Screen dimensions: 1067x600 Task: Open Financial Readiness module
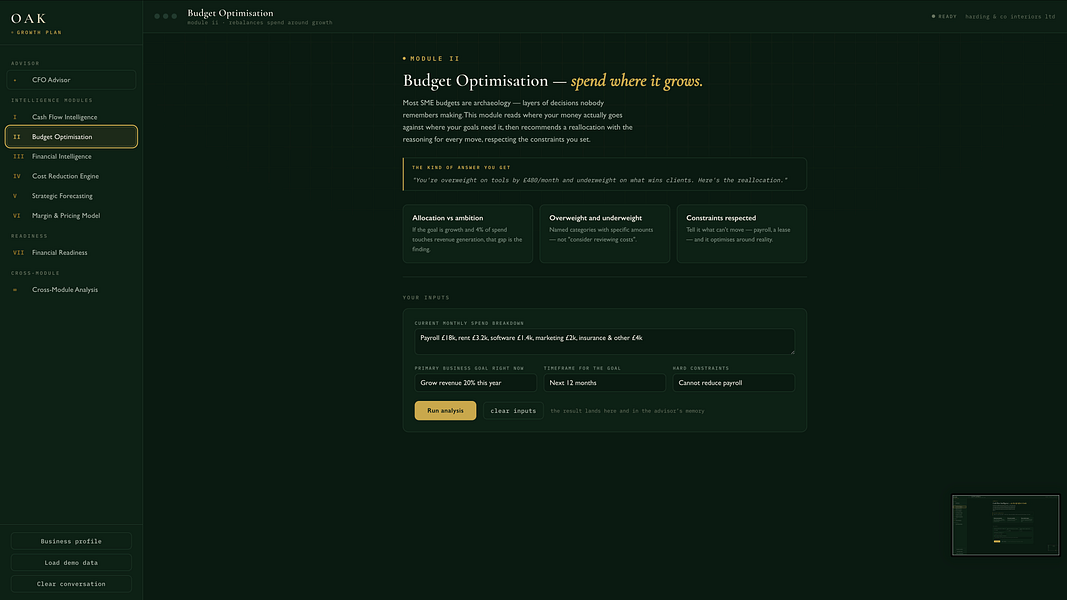point(71,252)
